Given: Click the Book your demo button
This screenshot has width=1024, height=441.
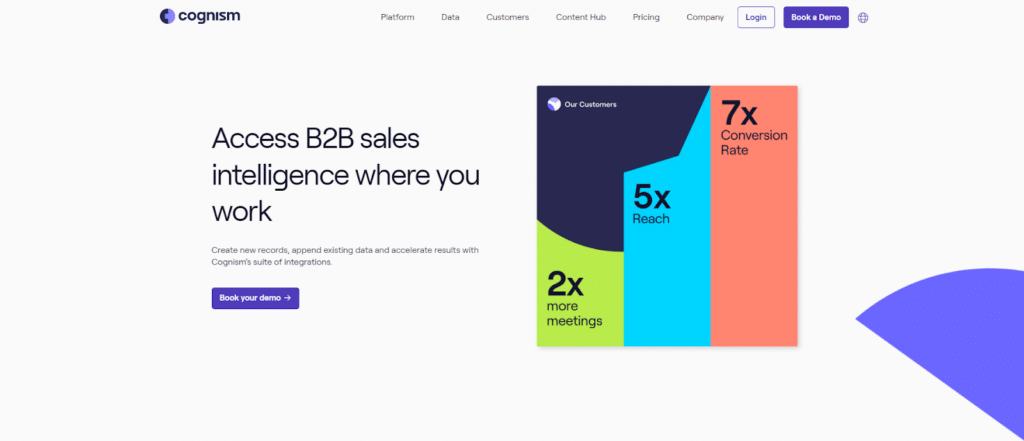Looking at the screenshot, I should (255, 298).
